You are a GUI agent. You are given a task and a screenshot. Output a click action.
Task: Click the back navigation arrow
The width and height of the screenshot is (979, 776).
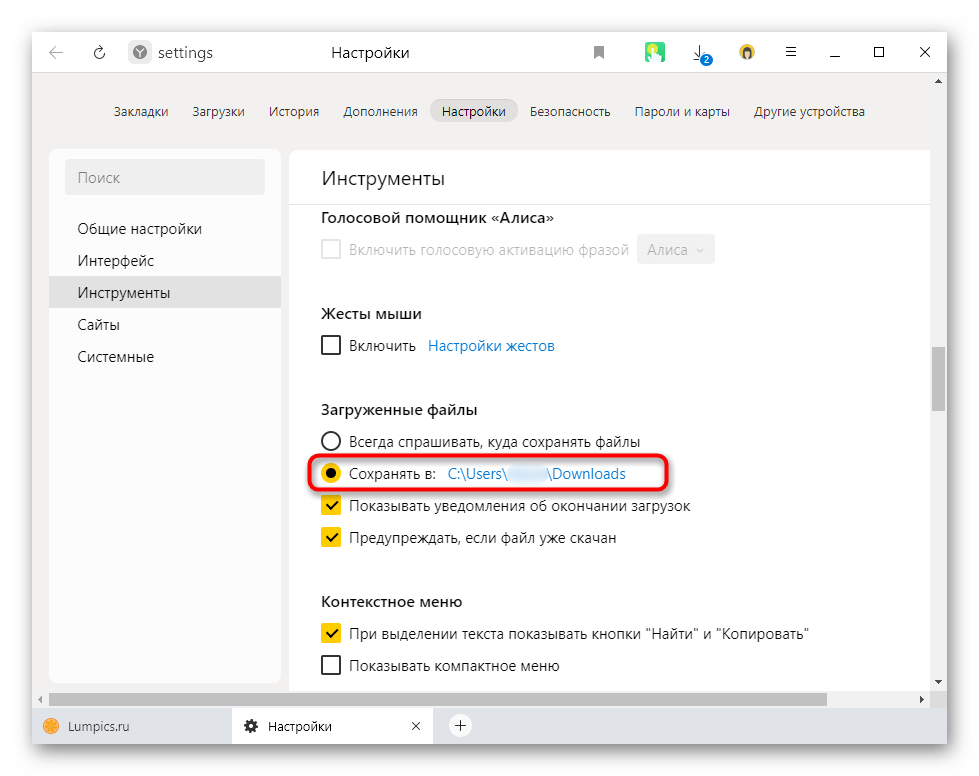click(56, 53)
